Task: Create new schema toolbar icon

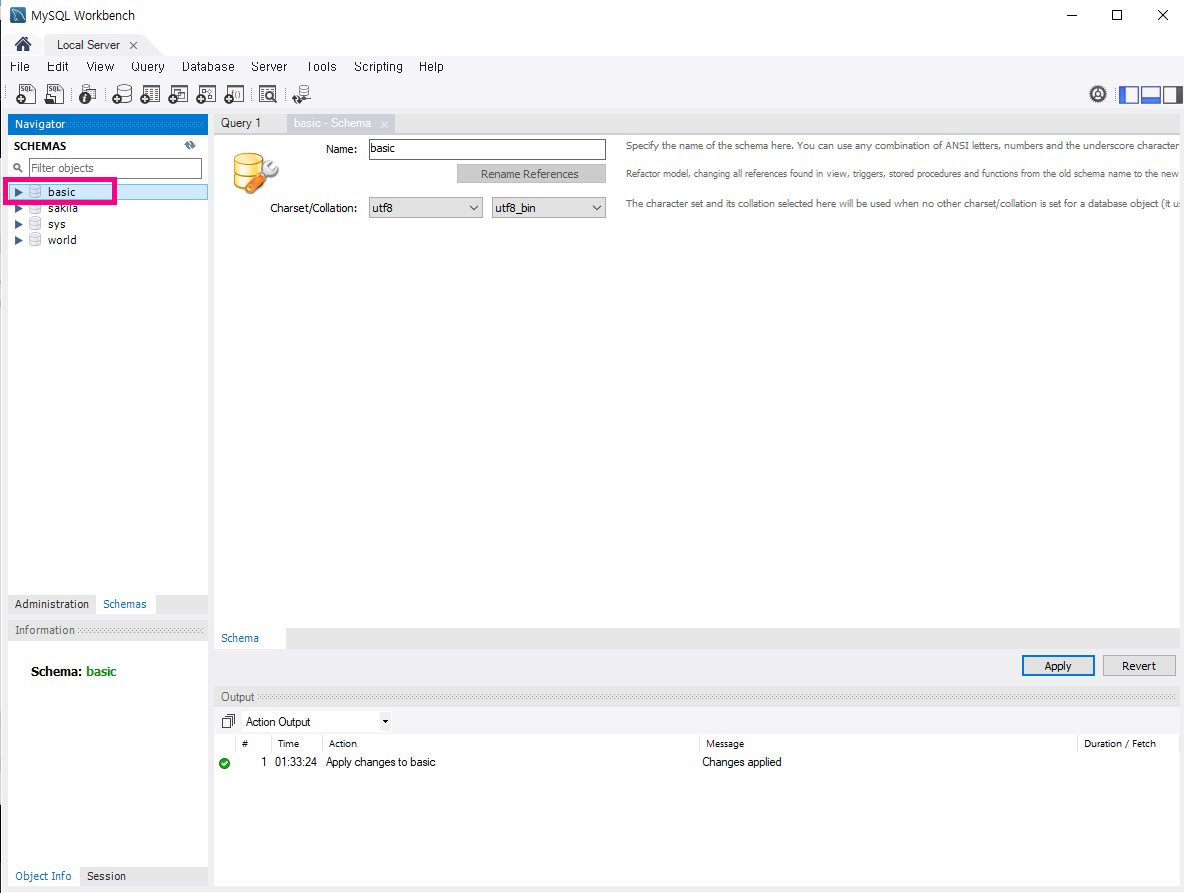Action: tap(122, 94)
